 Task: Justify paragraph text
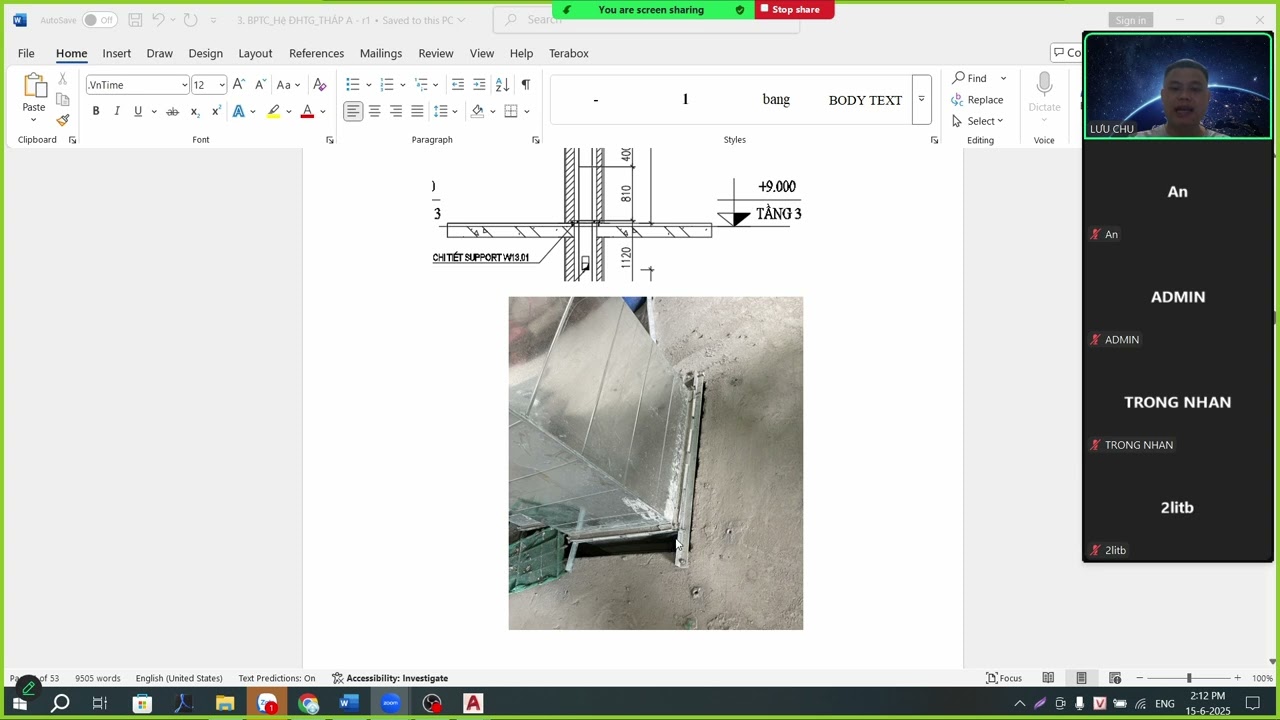pos(417,111)
